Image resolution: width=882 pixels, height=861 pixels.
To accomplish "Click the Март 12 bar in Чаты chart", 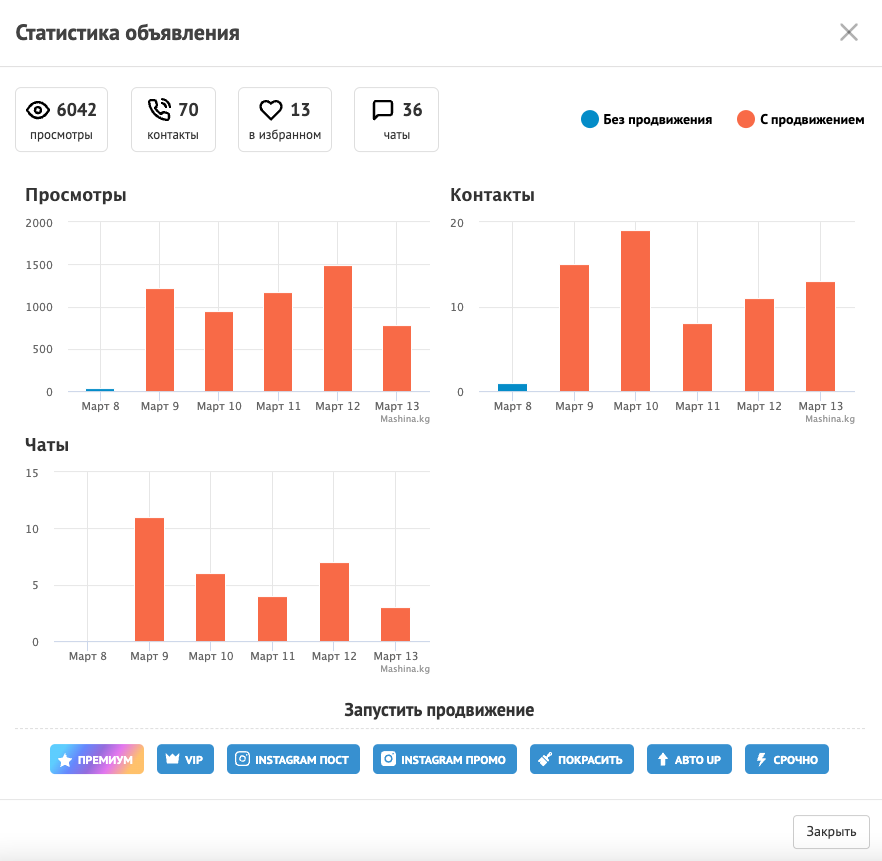I will click(334, 602).
